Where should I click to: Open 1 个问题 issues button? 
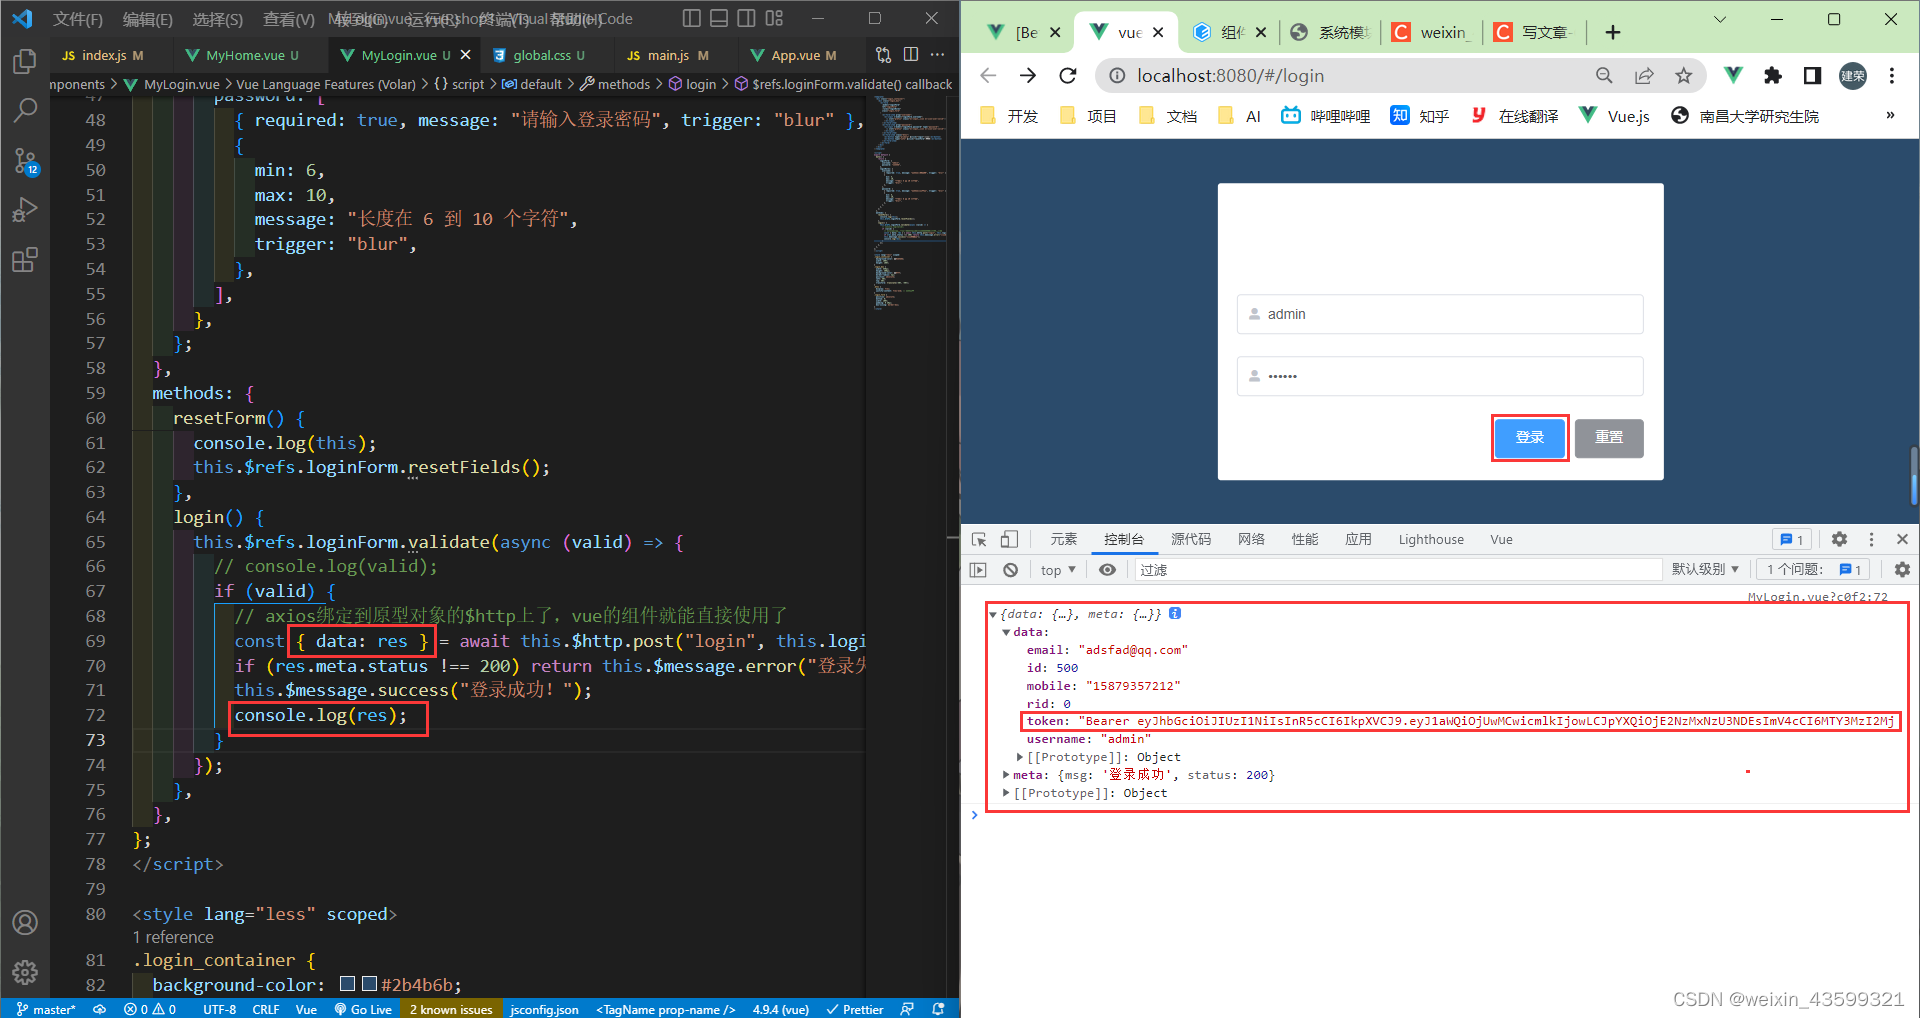(1814, 569)
